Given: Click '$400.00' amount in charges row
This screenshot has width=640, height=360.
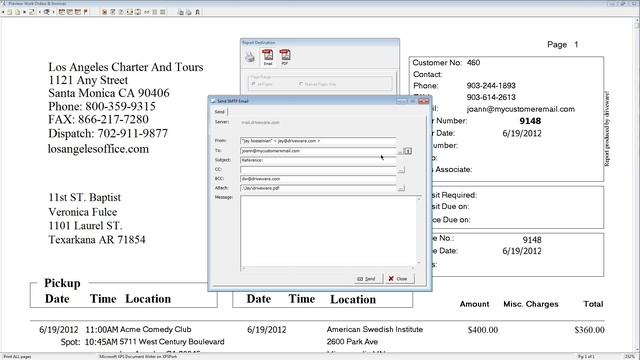Looking at the screenshot, I should tap(483, 330).
